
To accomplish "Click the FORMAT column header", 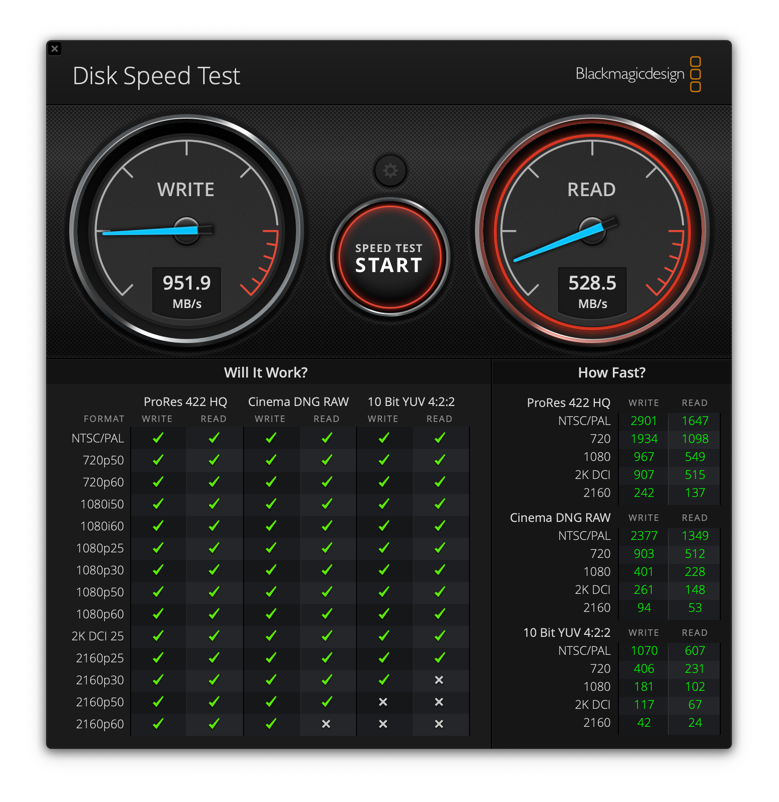I will 104,419.
